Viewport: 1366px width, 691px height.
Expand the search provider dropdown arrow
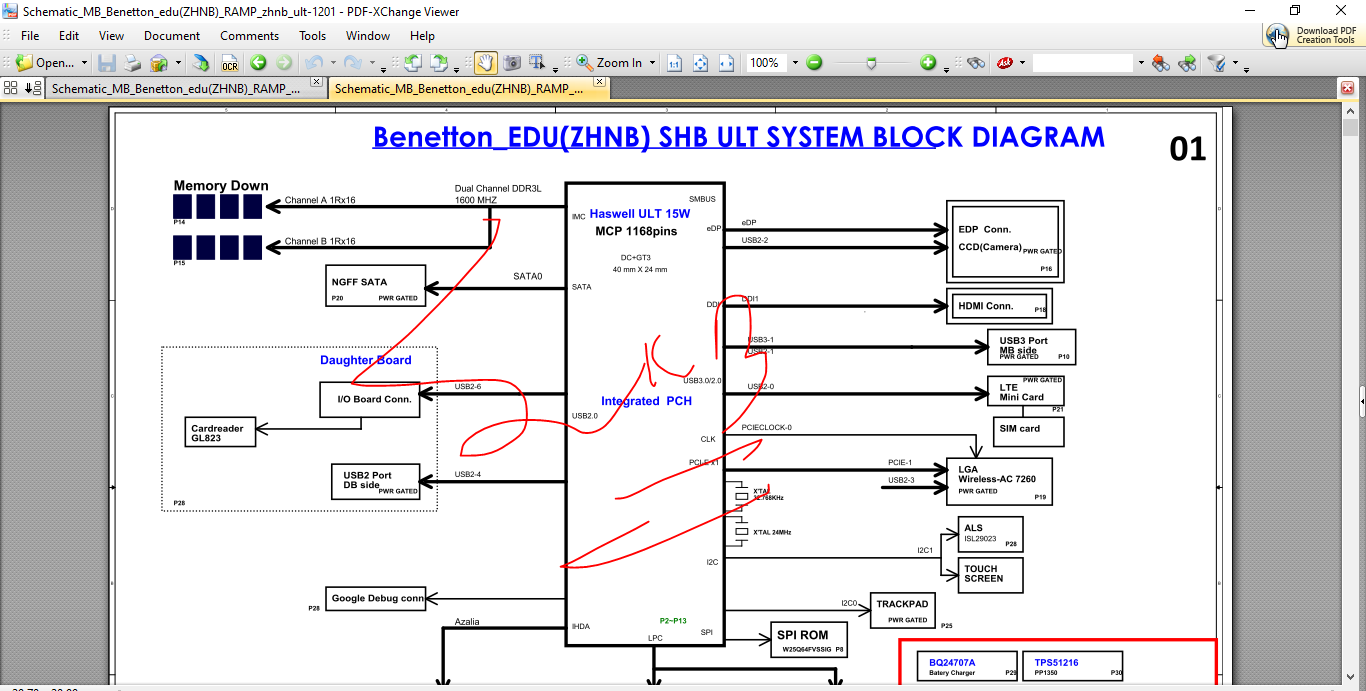tap(1022, 63)
